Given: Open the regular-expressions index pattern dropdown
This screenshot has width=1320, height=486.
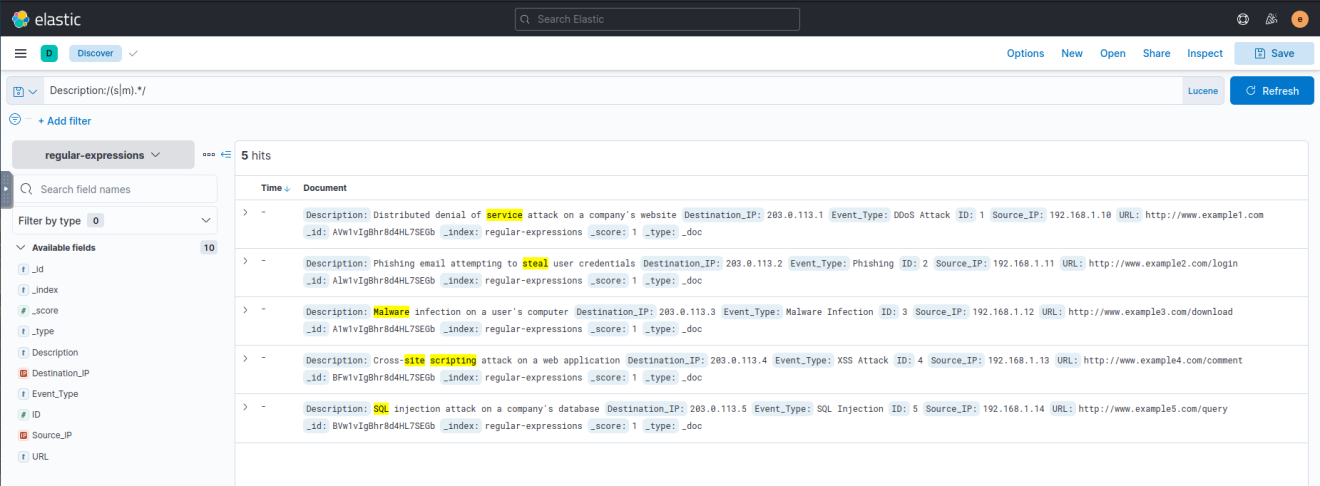Looking at the screenshot, I should (x=103, y=155).
